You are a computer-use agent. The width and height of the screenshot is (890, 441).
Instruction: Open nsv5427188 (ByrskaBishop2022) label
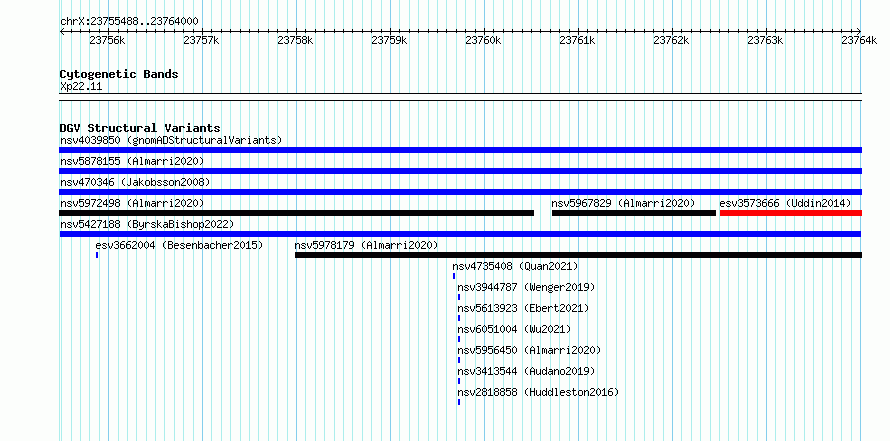coord(146,224)
